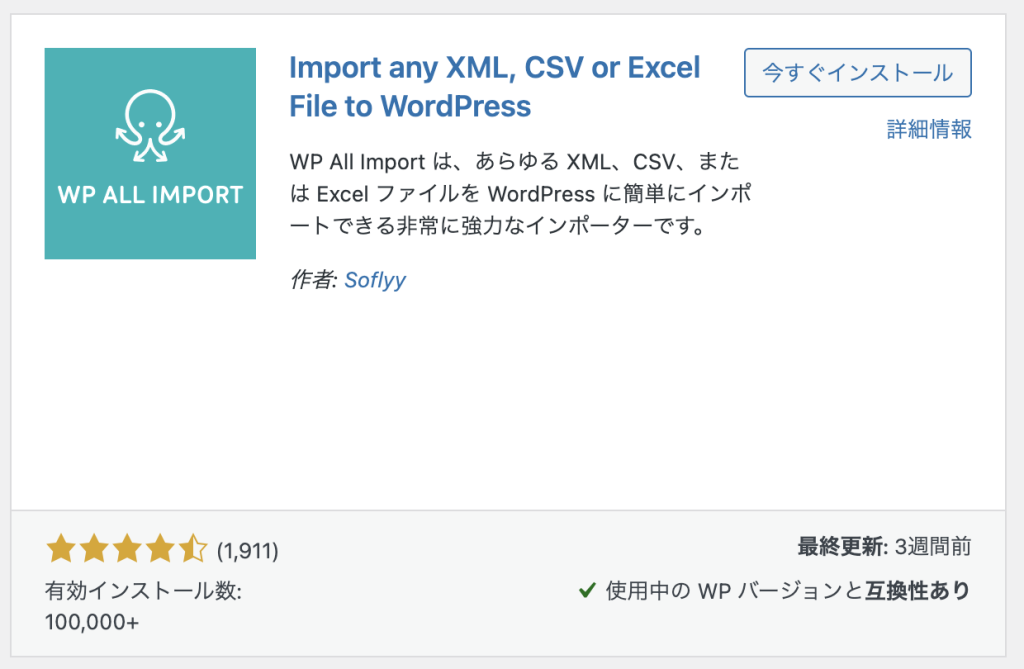Click the 最終更新 3週間前 text
Viewport: 1024px width, 669px height.
[884, 547]
